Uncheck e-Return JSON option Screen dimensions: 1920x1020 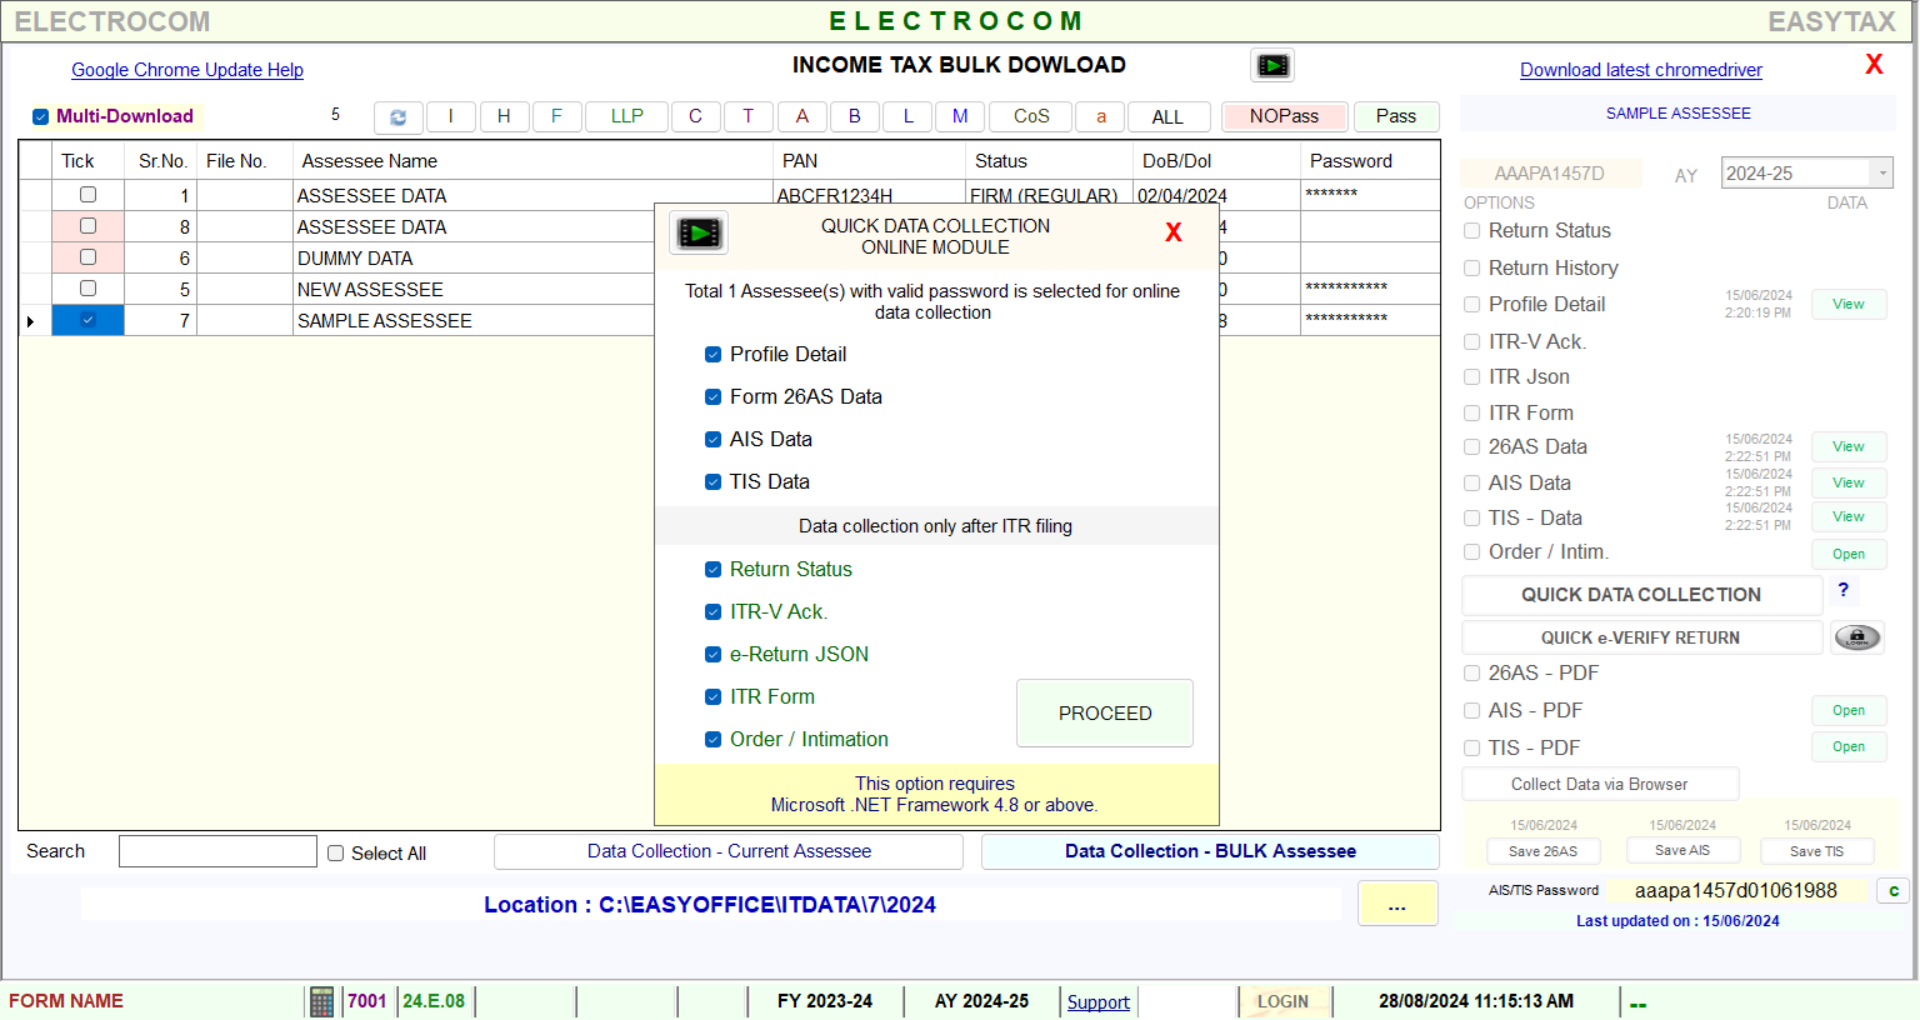(713, 655)
